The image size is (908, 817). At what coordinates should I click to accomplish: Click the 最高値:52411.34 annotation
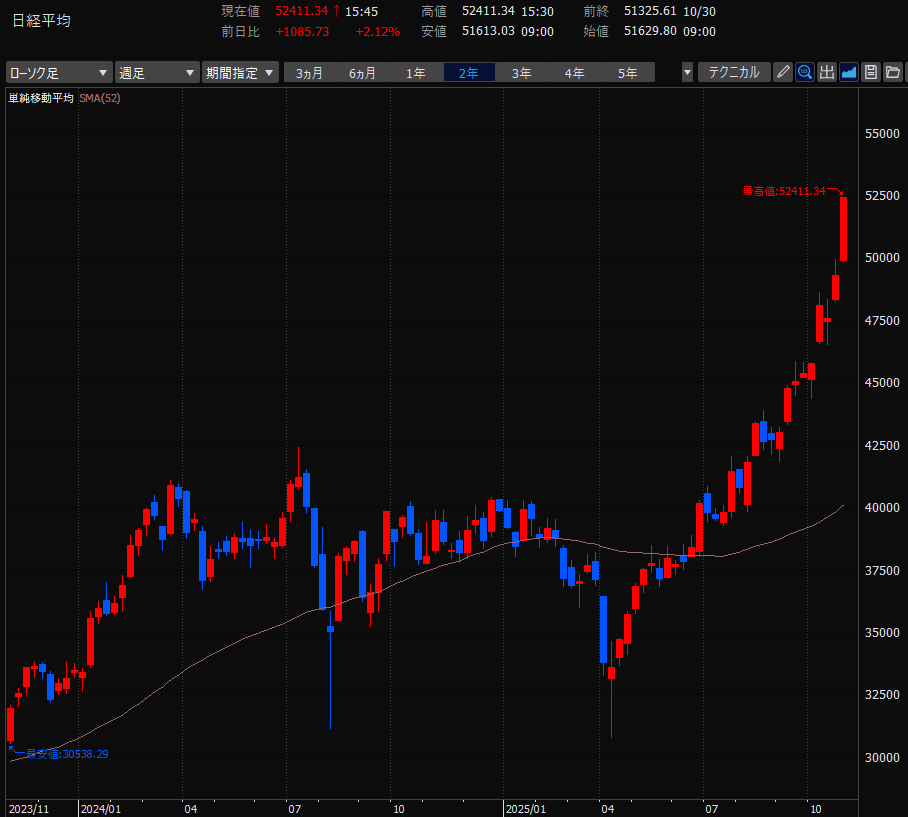pos(784,191)
